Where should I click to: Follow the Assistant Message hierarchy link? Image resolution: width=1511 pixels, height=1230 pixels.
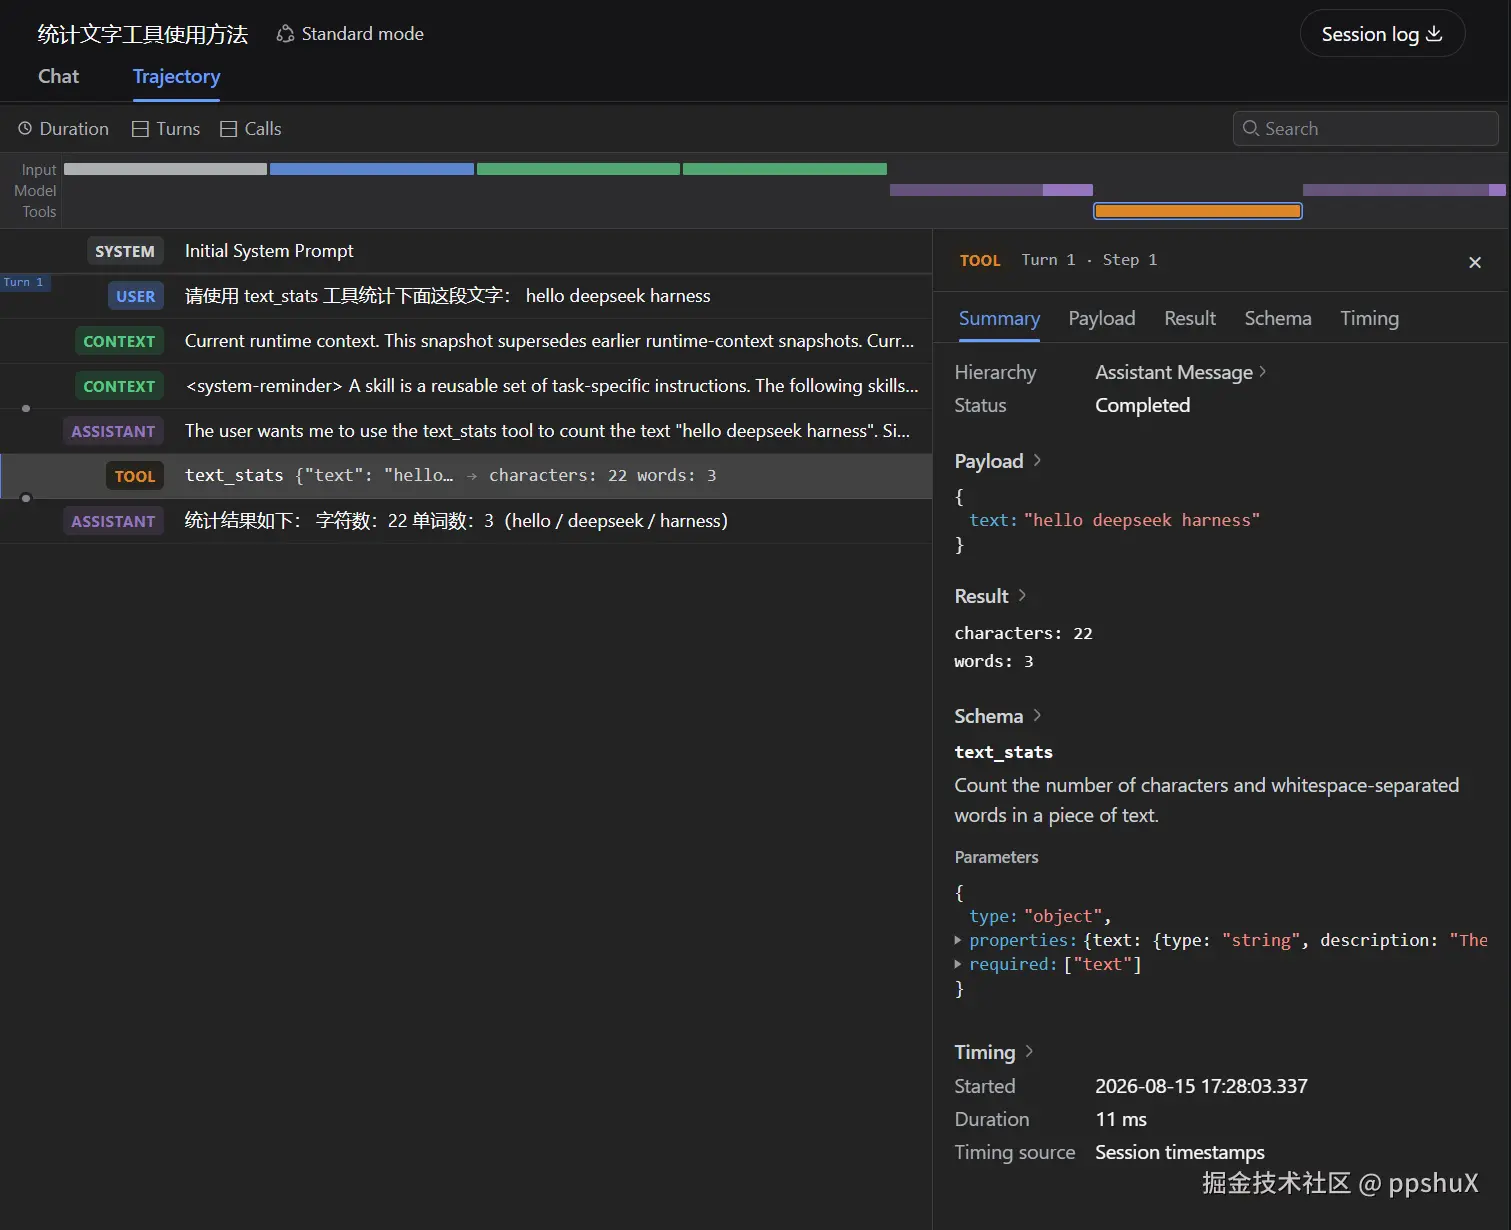tap(1181, 372)
